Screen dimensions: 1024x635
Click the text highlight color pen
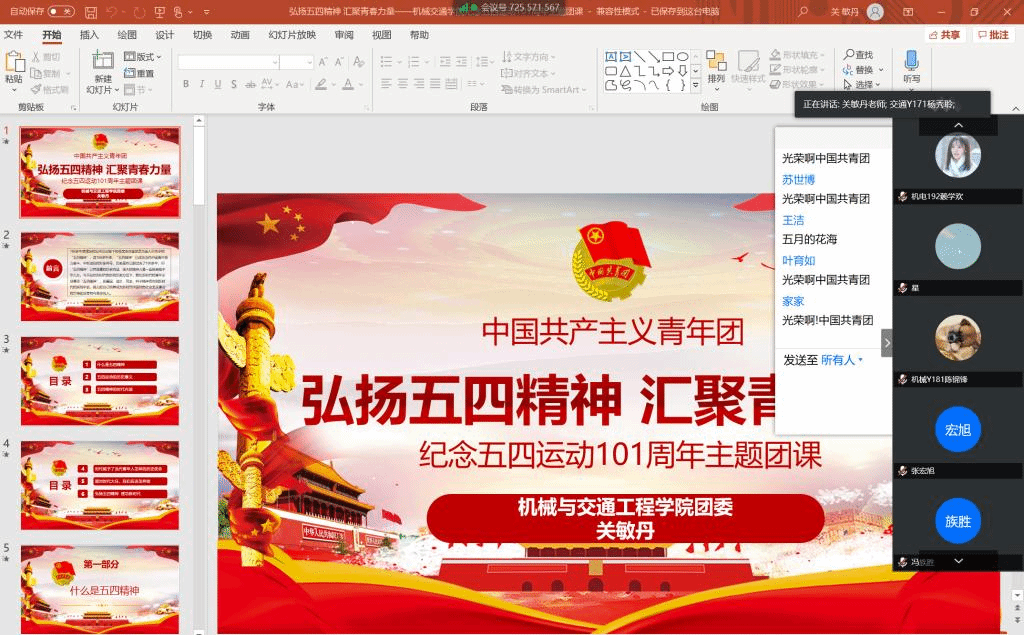click(x=321, y=84)
